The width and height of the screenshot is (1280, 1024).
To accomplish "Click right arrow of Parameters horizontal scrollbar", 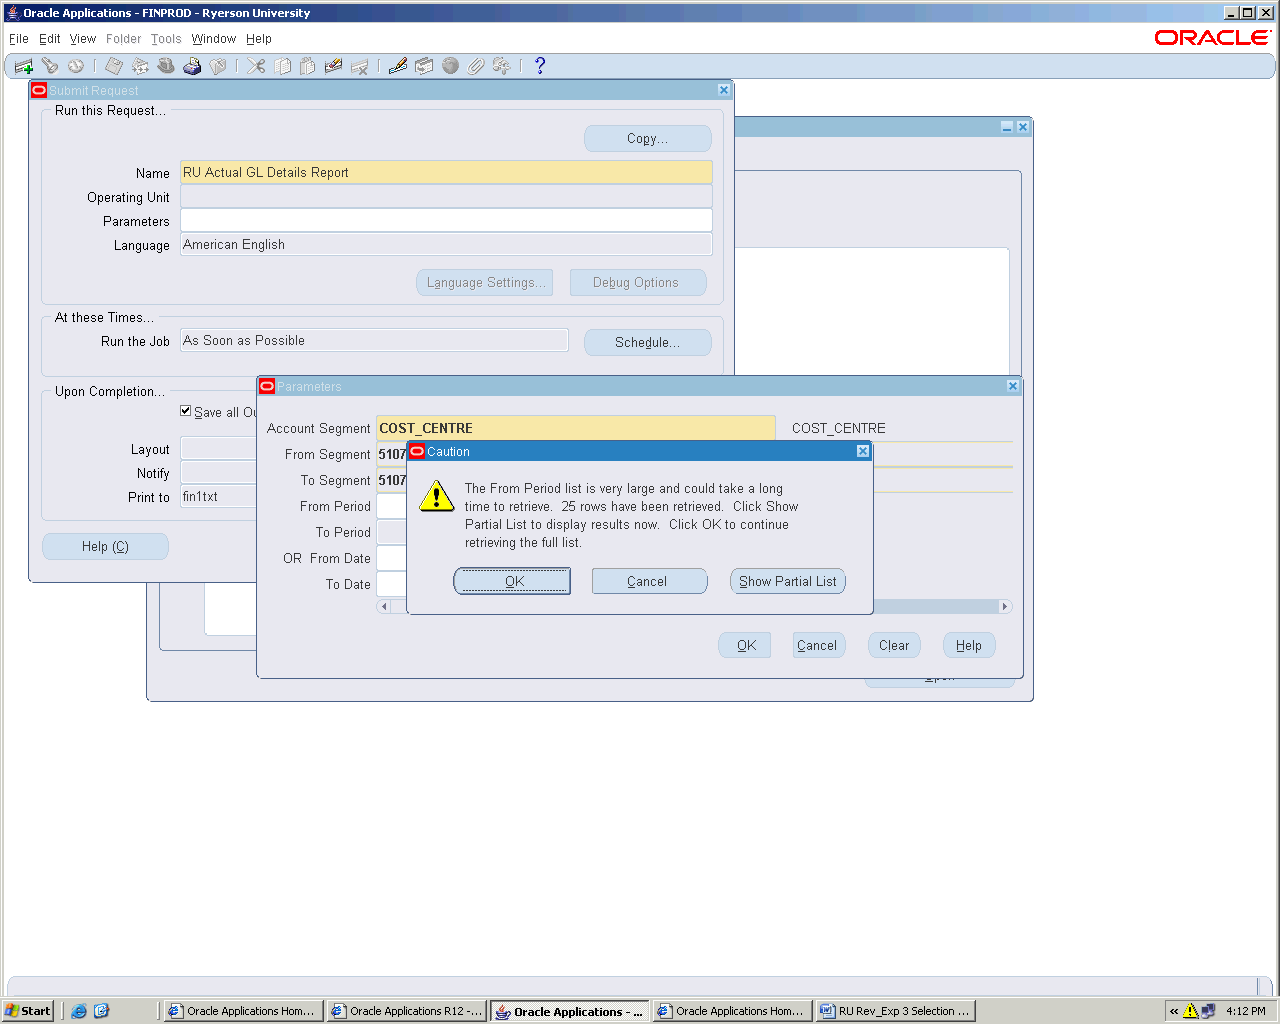I will pyautogui.click(x=1005, y=606).
